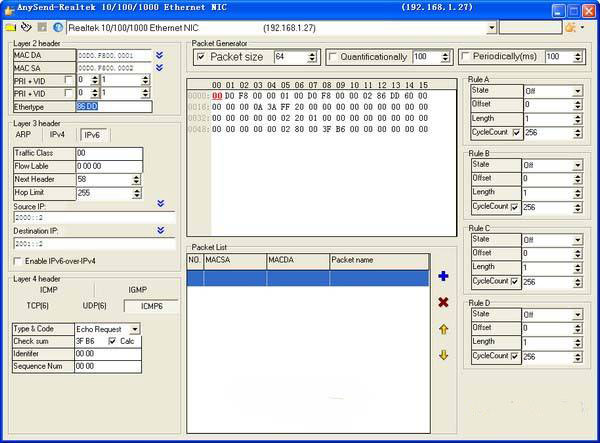Screen dimensions: 600x443
Task: Click the blue globe icon in the toolbar
Action: pos(58,28)
